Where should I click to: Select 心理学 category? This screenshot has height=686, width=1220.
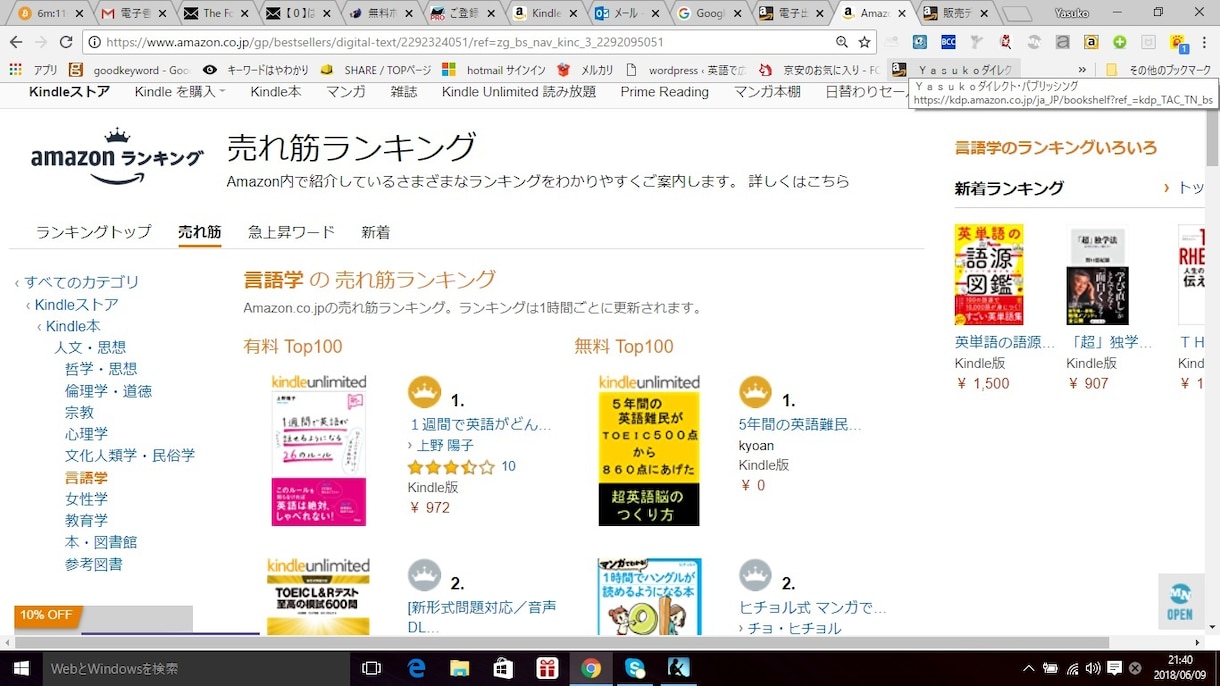coord(86,434)
